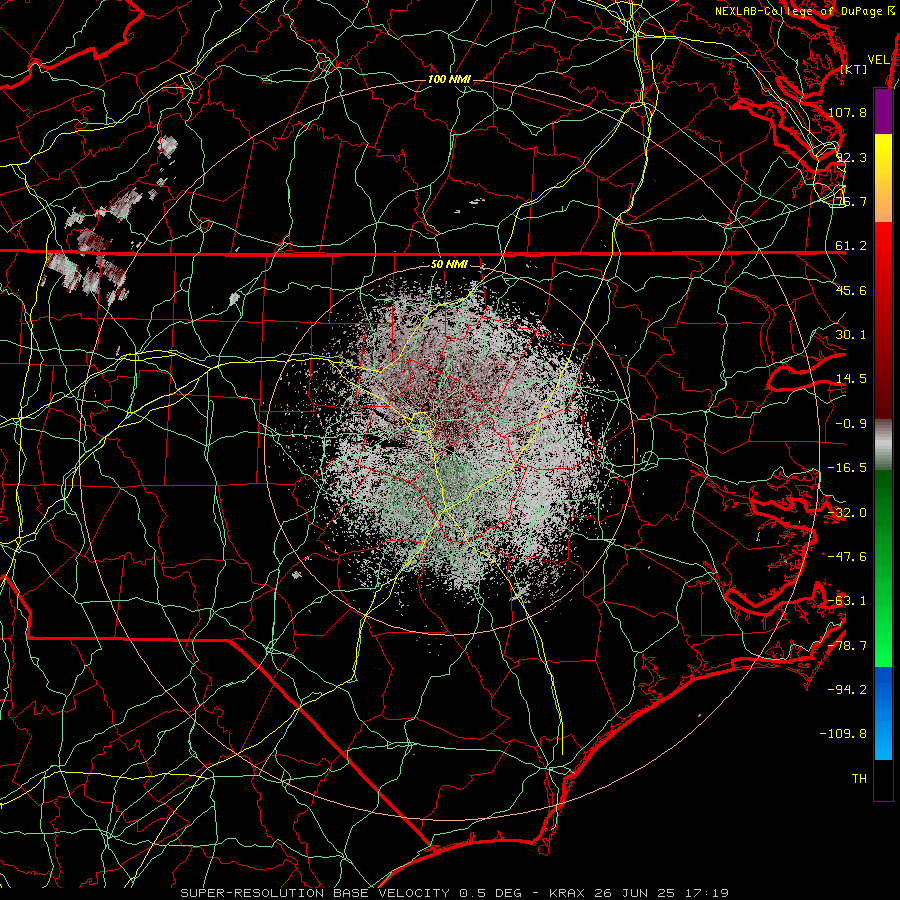This screenshot has width=900, height=900.
Task: Click the NEXLAB-College of DuPage watermark text
Action: tap(806, 11)
